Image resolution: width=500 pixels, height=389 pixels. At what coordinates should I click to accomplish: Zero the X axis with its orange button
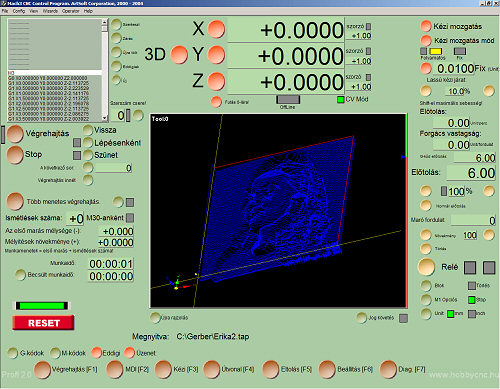(x=216, y=29)
